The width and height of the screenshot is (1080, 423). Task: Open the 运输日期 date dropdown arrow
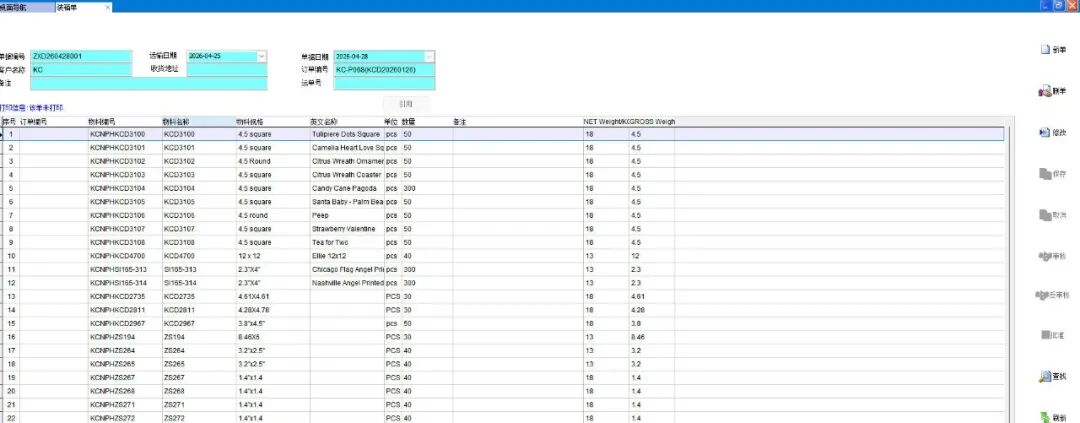click(x=262, y=56)
